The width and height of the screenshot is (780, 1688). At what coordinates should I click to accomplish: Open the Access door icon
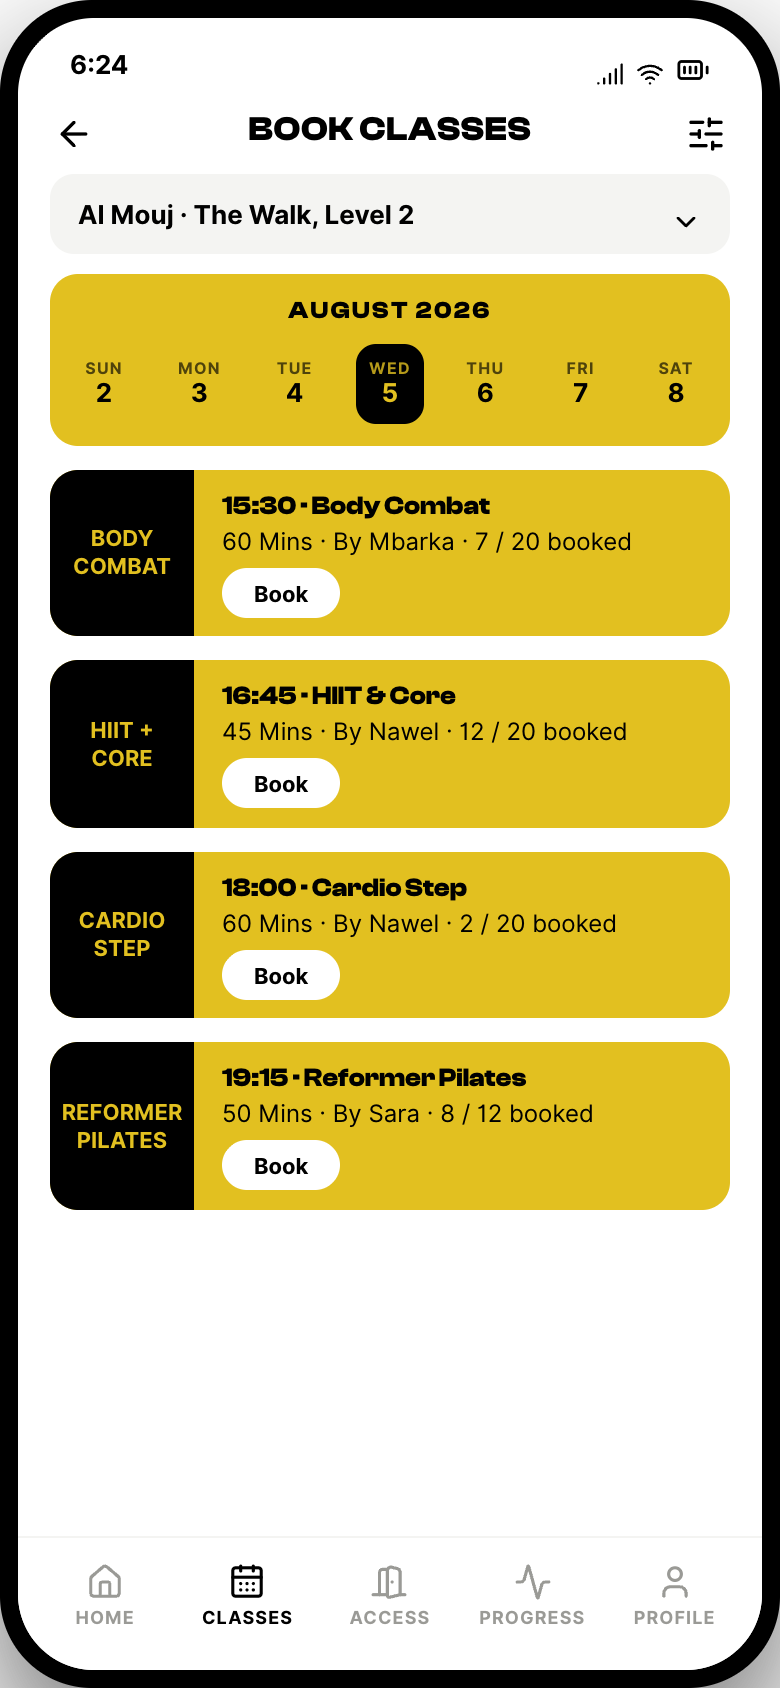tap(389, 1582)
